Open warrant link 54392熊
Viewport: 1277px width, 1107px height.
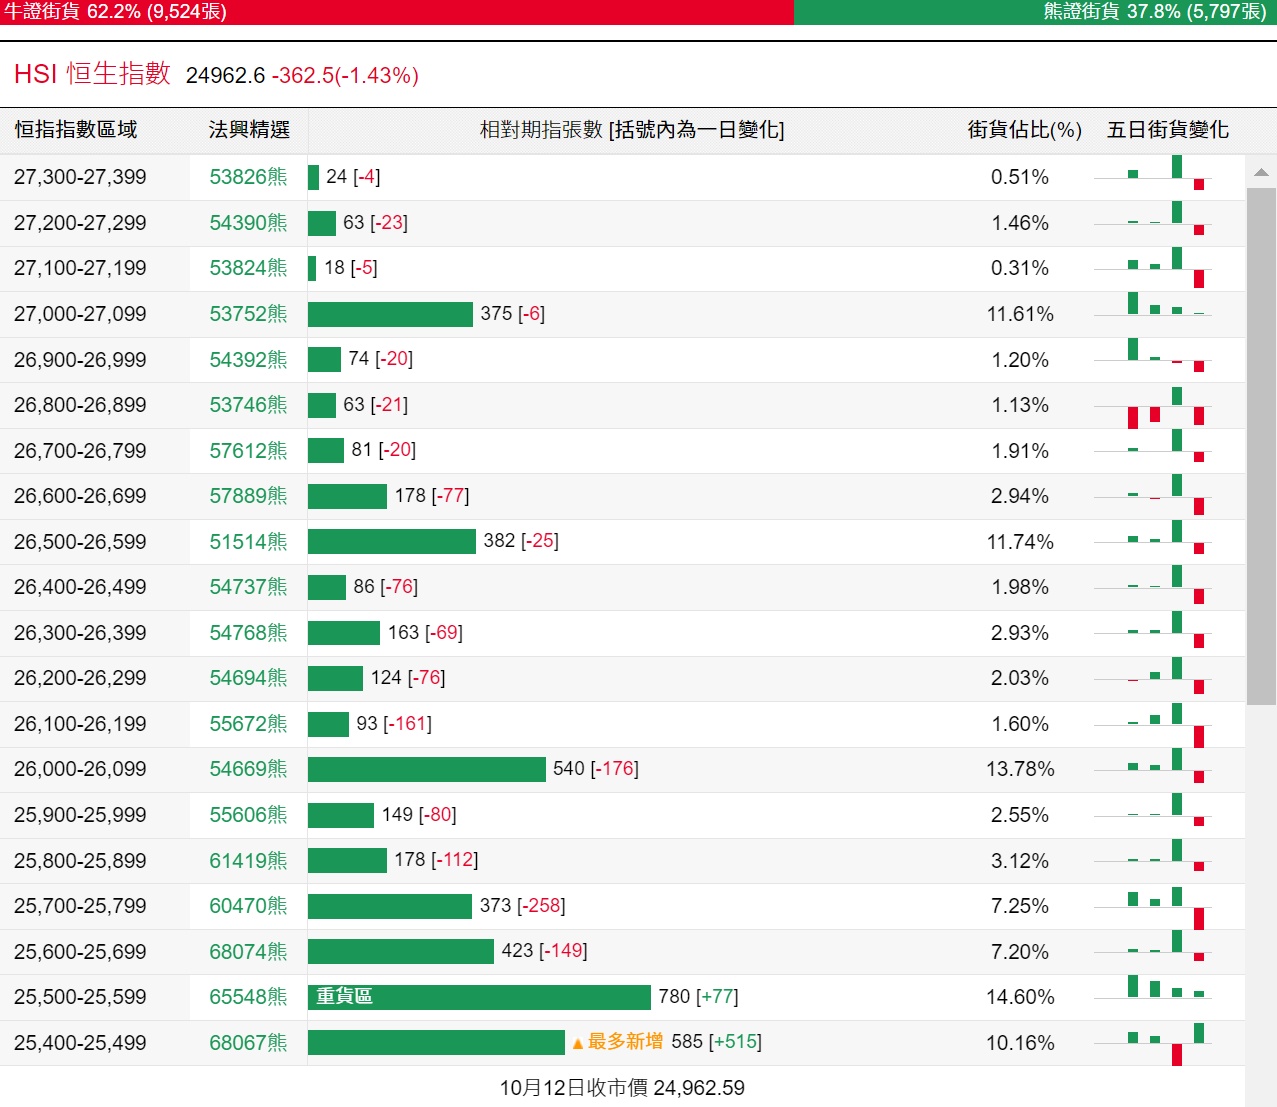[x=248, y=360]
